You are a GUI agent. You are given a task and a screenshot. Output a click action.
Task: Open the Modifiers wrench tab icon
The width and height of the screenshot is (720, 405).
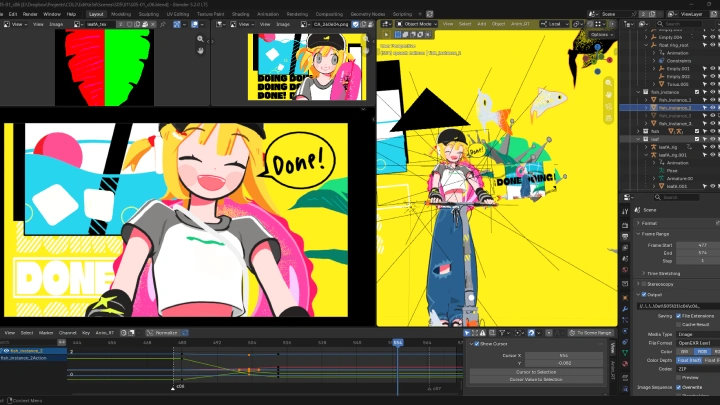click(x=625, y=309)
